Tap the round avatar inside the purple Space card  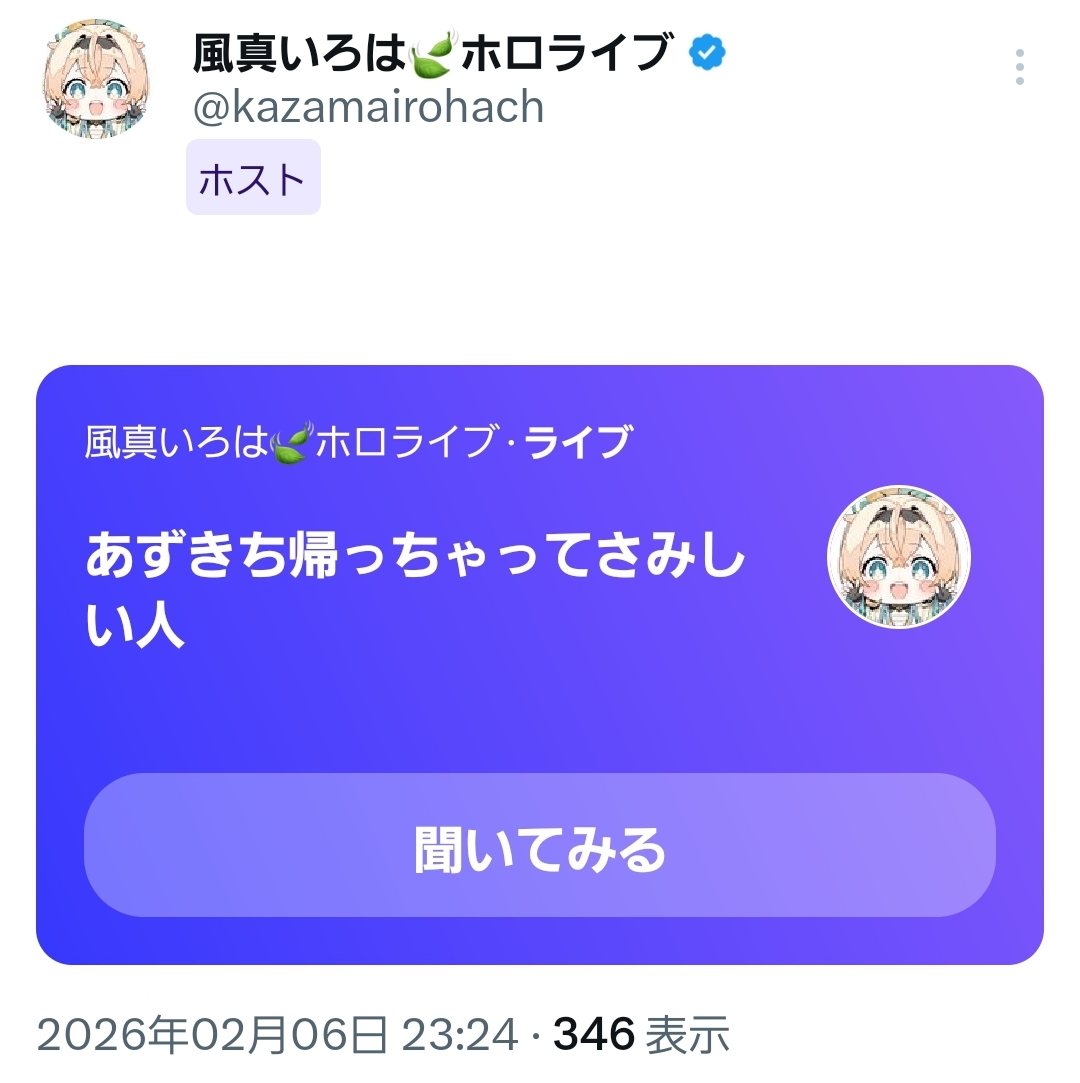(898, 557)
